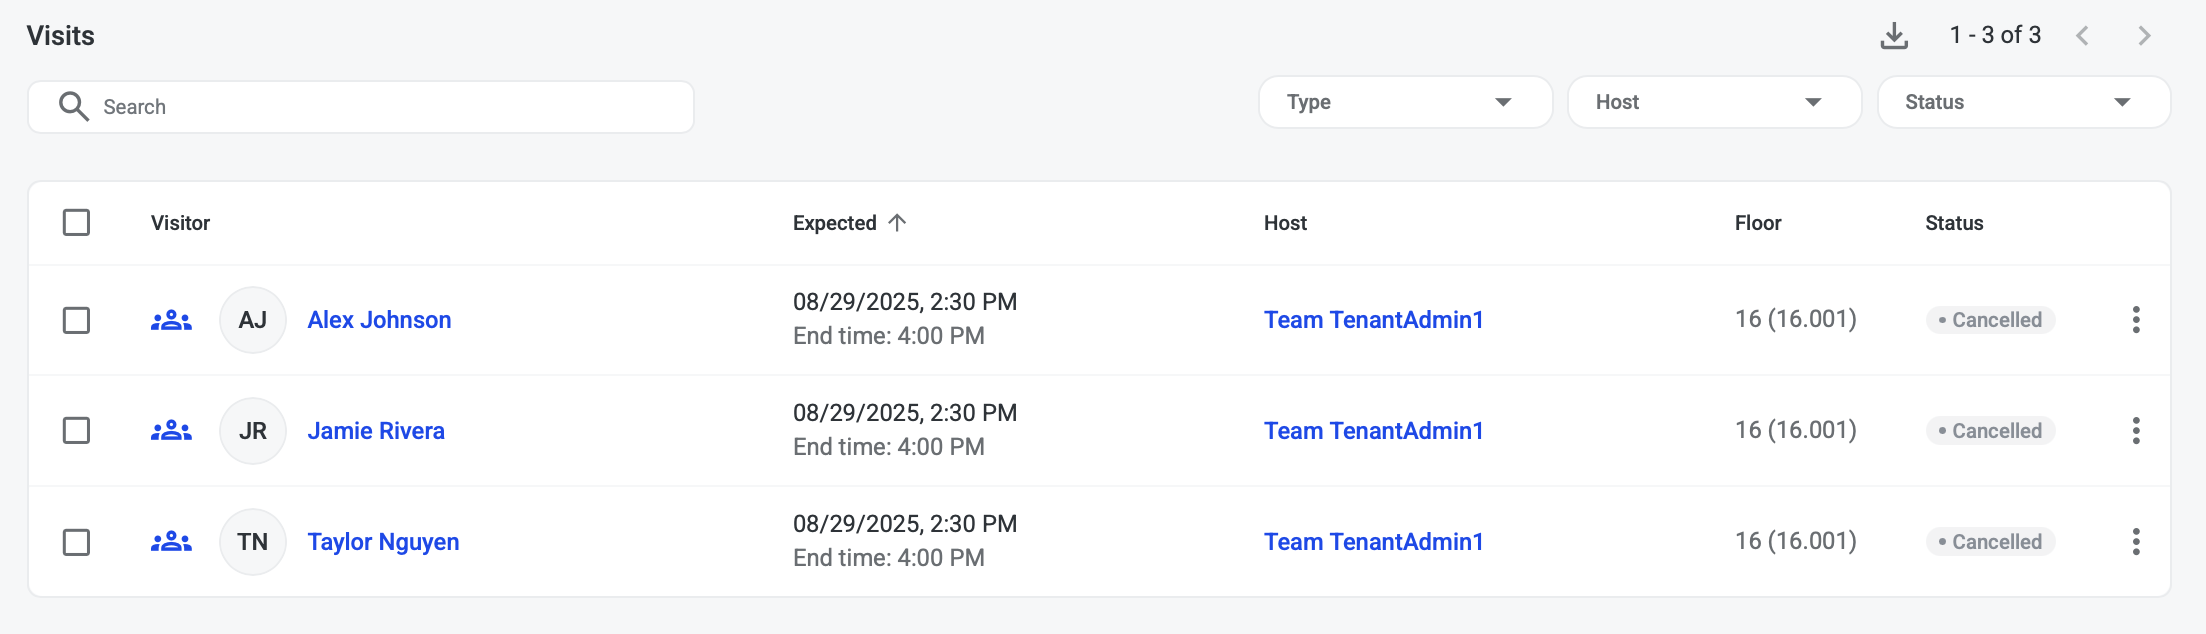Click the JR avatar for Jamie Rivera
The image size is (2206, 634).
[x=252, y=431]
